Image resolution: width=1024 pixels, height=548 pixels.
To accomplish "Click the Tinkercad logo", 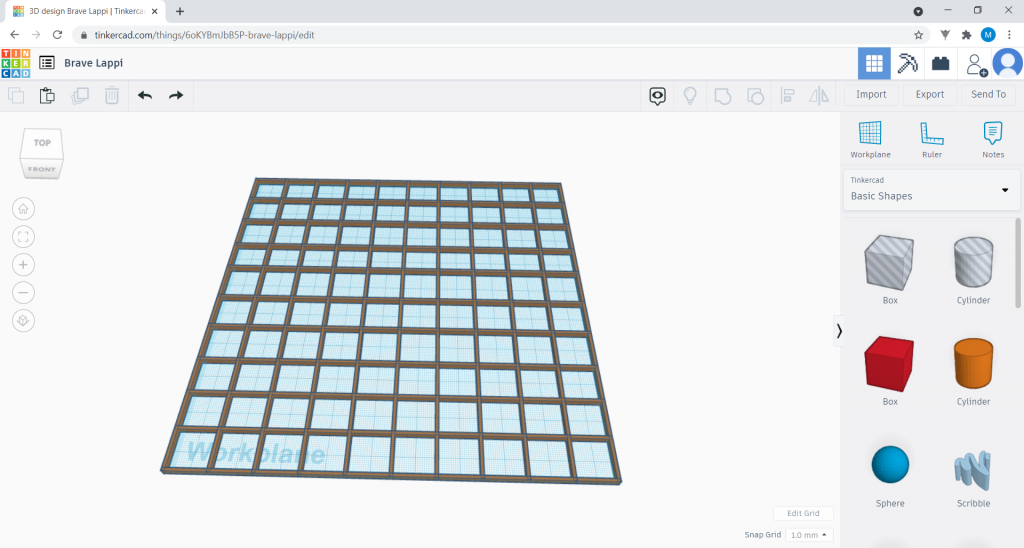I will (16, 63).
